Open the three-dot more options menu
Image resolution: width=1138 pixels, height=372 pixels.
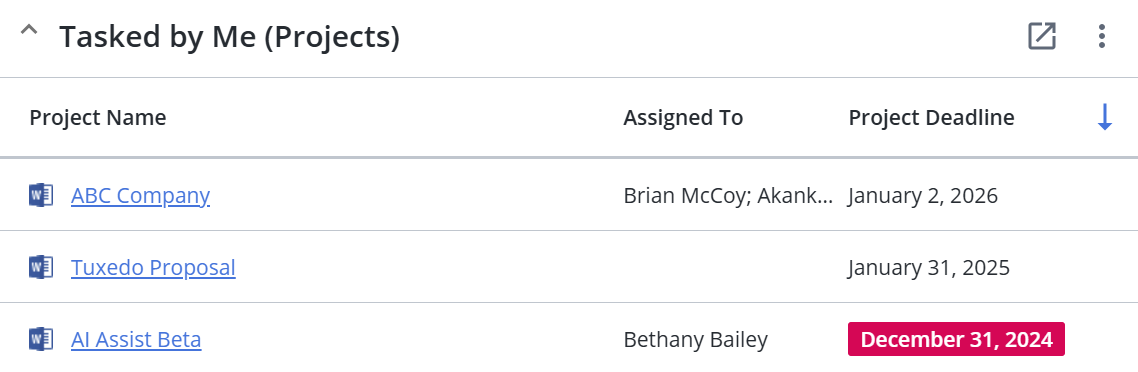1102,36
